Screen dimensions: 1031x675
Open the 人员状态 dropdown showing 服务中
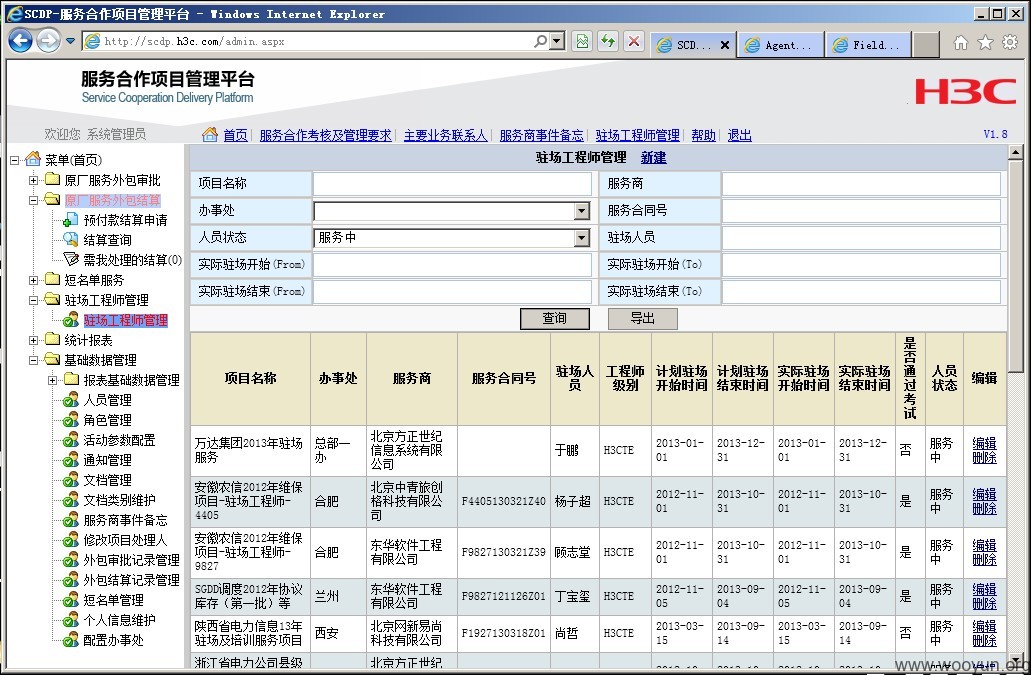coord(582,238)
